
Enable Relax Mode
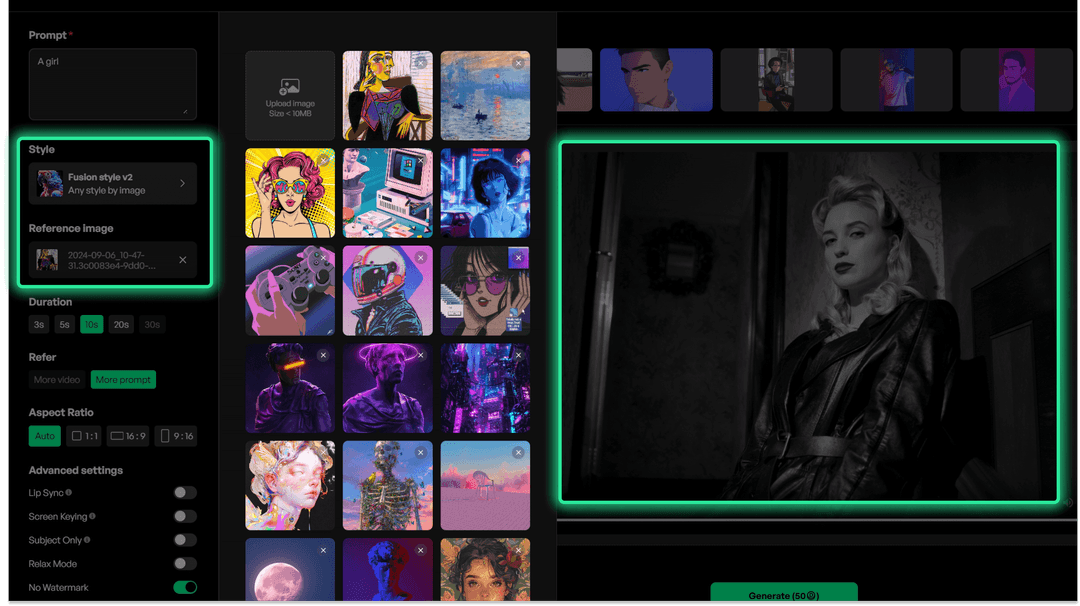(184, 563)
